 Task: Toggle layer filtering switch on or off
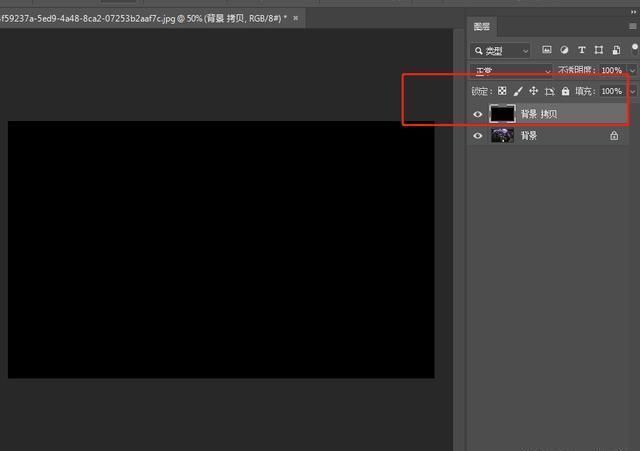click(634, 49)
